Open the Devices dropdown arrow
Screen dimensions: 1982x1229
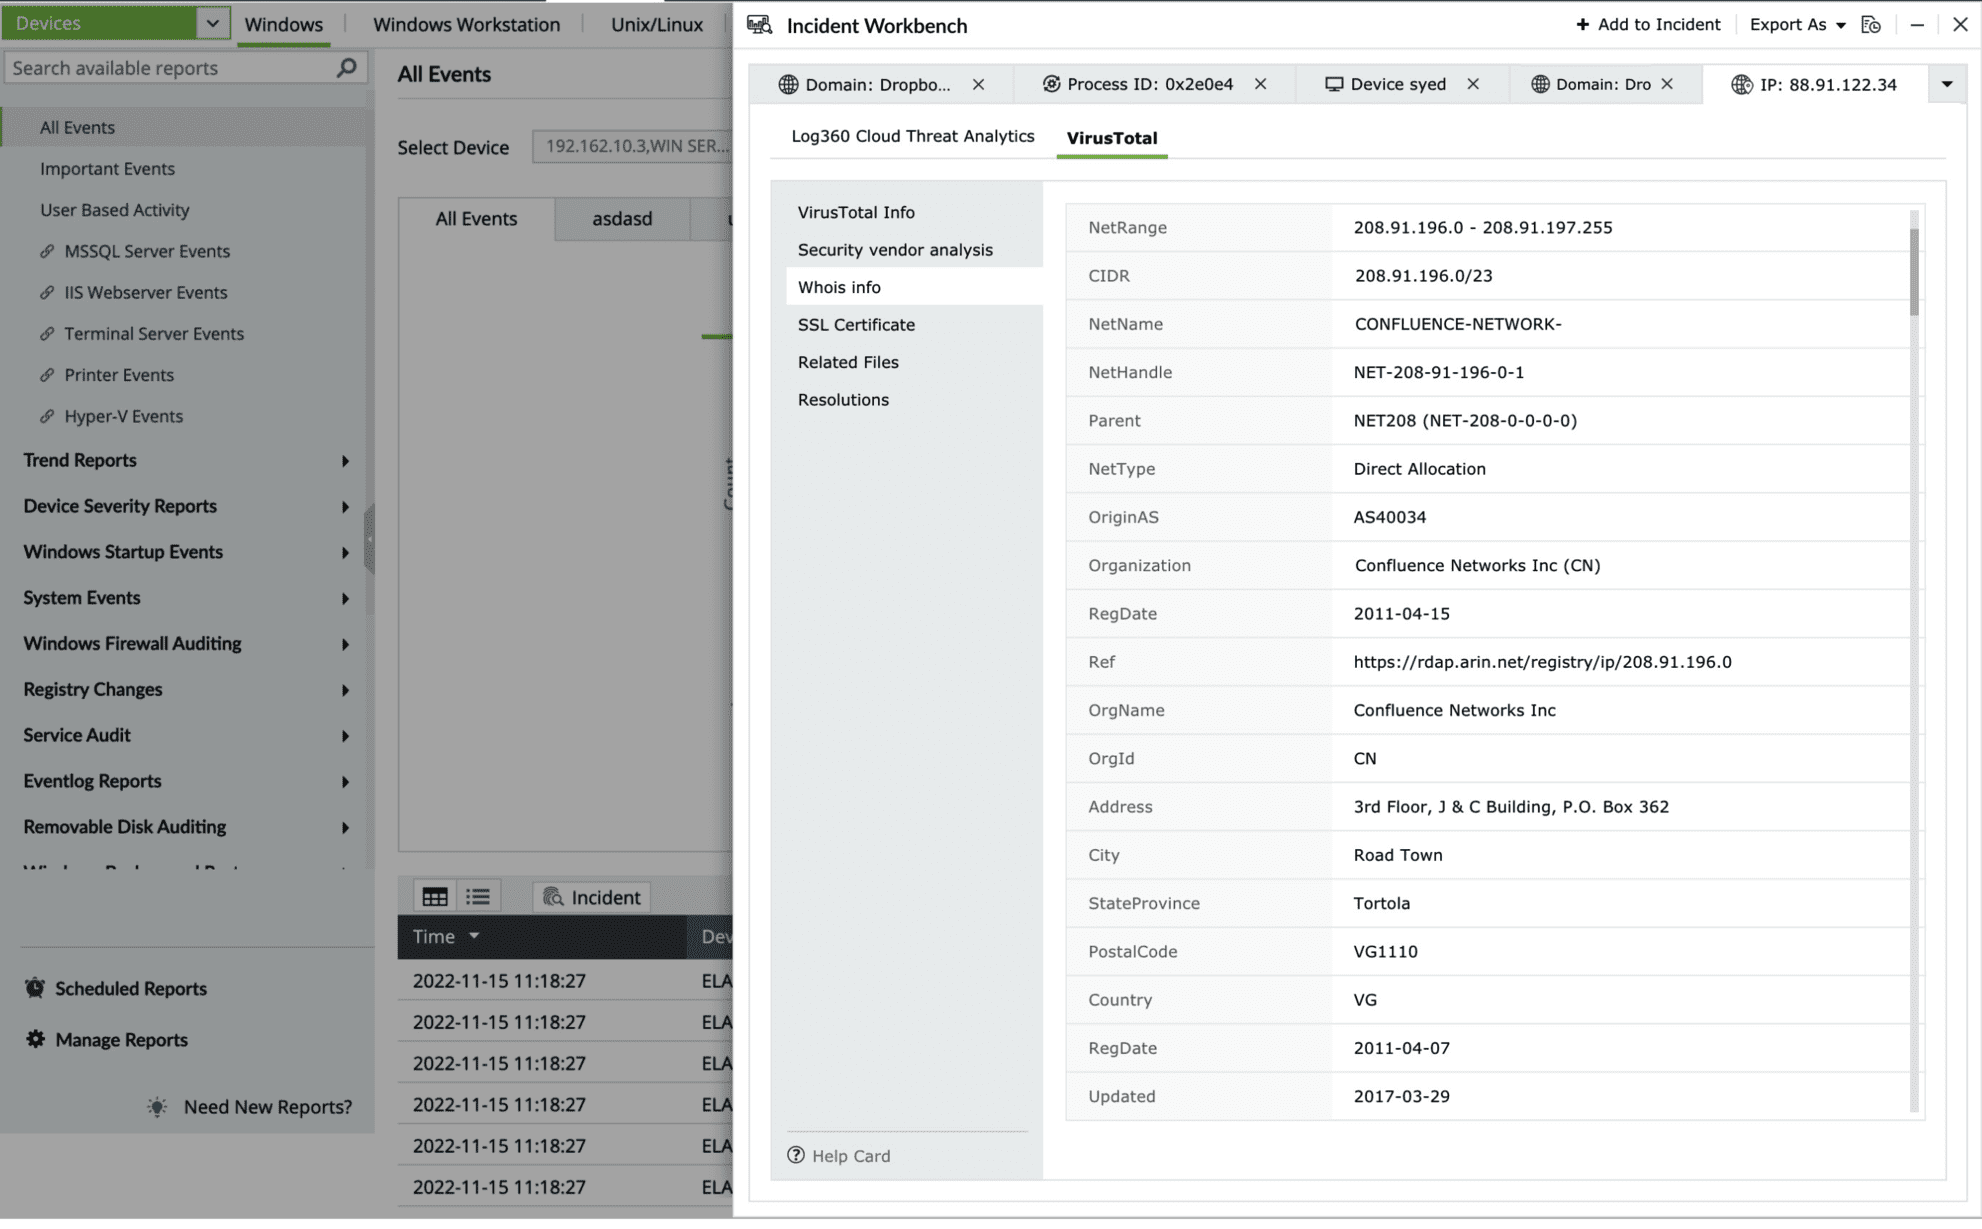(x=212, y=23)
